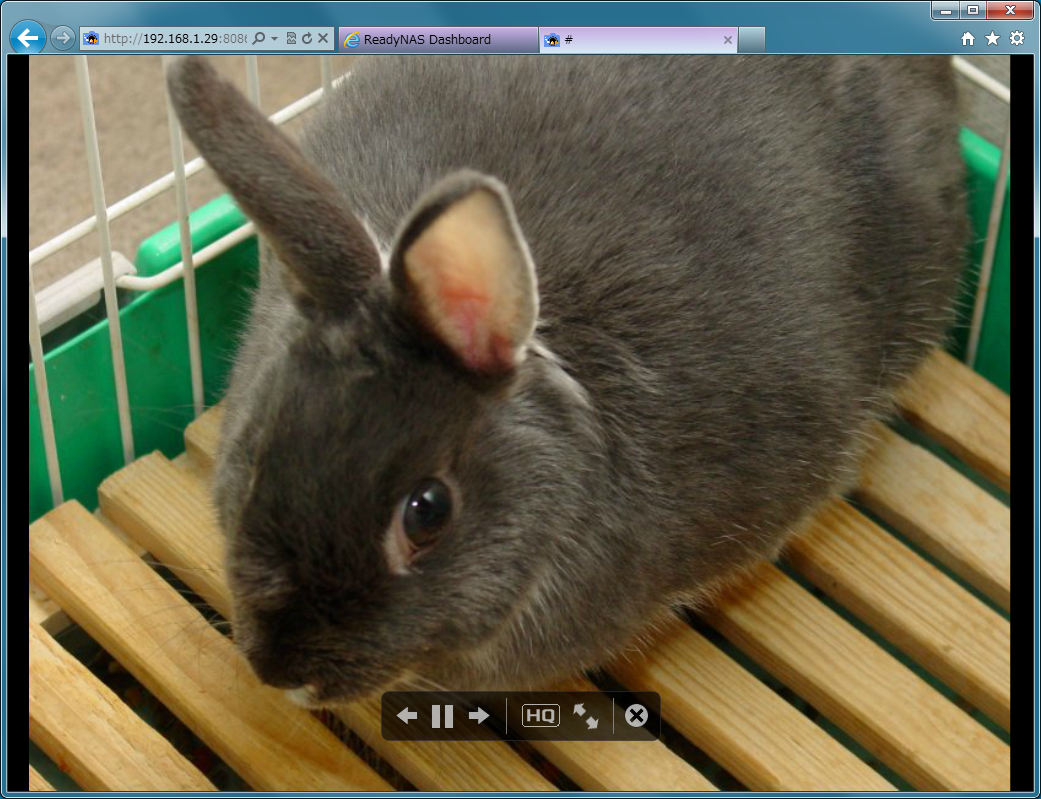The image size is (1041, 799).
Task: Close the slideshow viewer overlay
Action: pos(636,716)
